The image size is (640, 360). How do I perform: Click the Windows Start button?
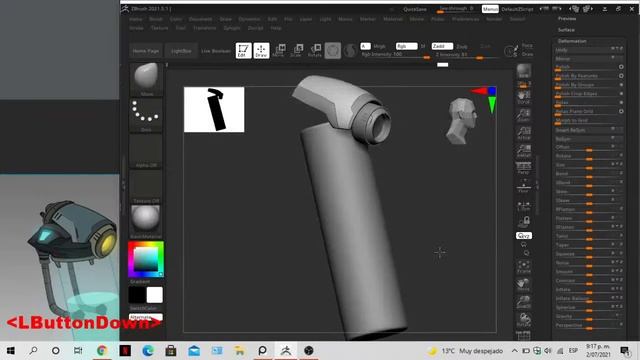11,350
